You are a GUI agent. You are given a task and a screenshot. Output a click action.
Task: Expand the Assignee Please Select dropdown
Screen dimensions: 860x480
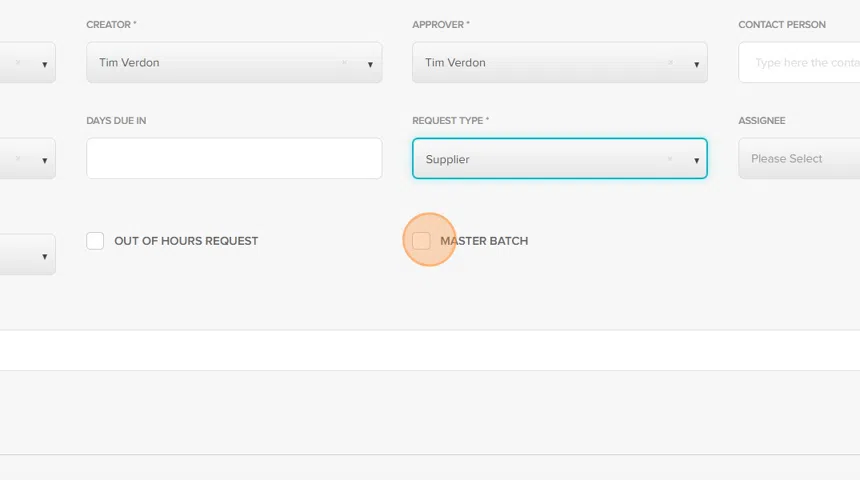coord(798,159)
